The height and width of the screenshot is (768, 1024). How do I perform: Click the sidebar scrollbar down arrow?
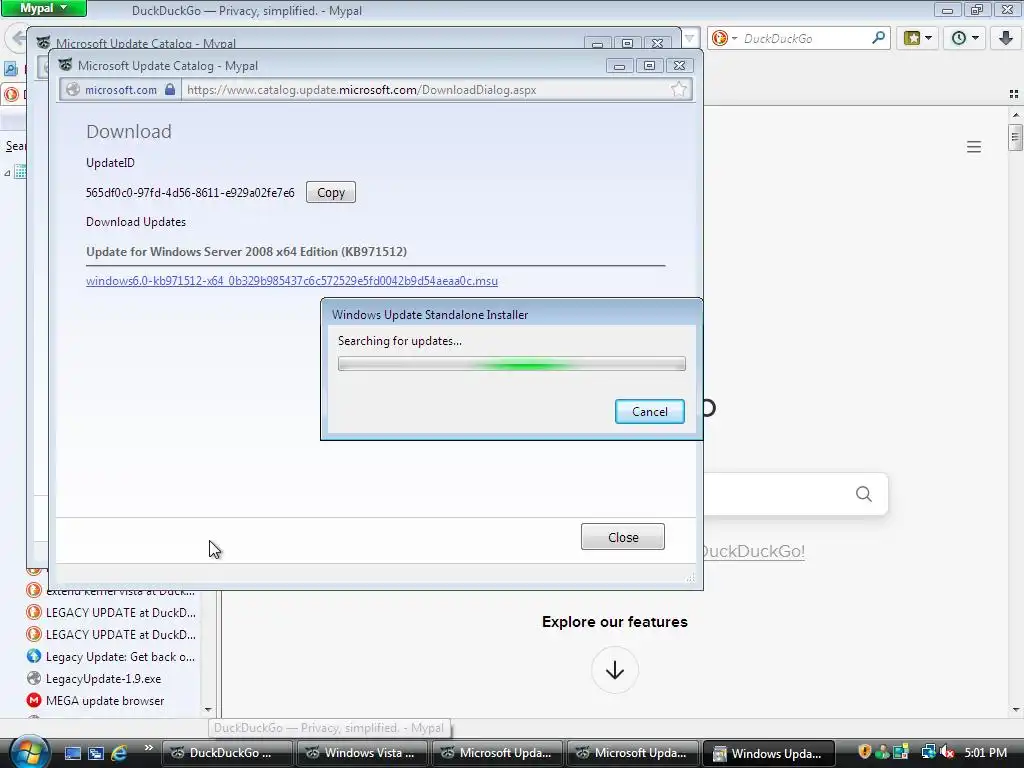[208, 710]
